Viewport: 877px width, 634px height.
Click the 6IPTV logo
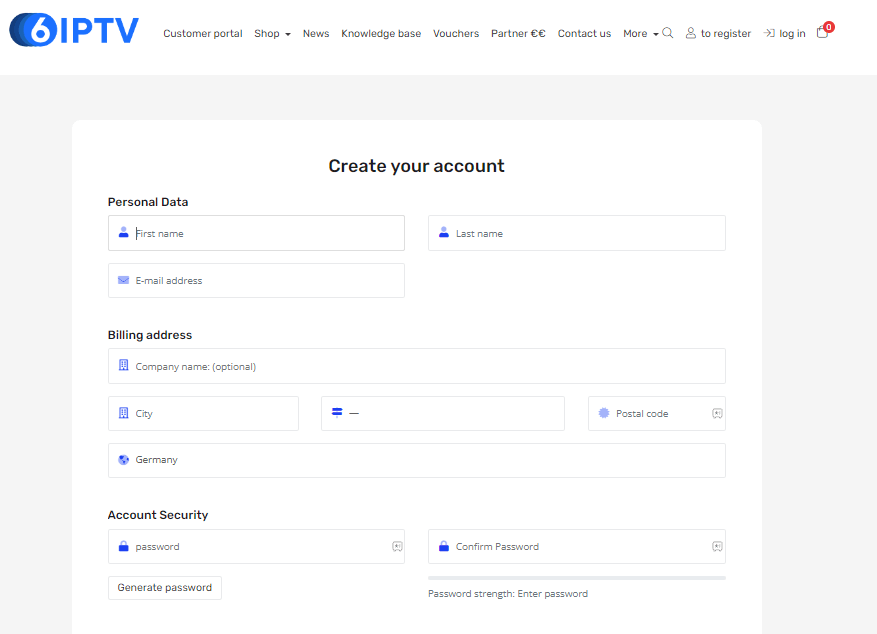(74, 31)
